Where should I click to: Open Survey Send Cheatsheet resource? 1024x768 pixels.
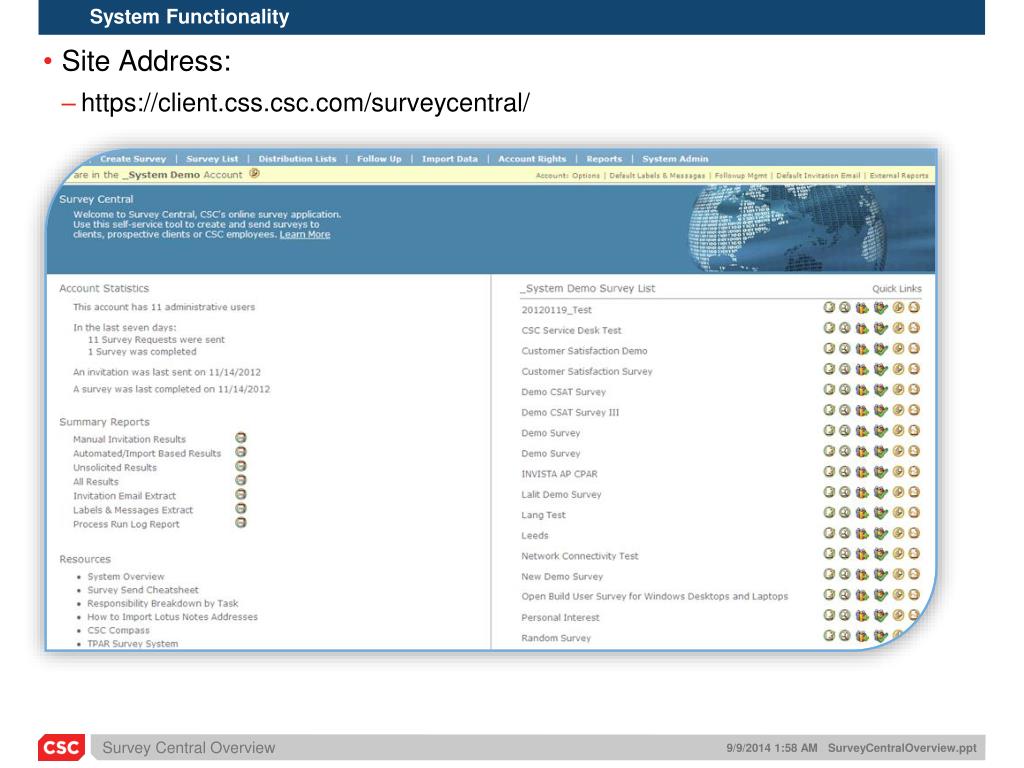143,590
